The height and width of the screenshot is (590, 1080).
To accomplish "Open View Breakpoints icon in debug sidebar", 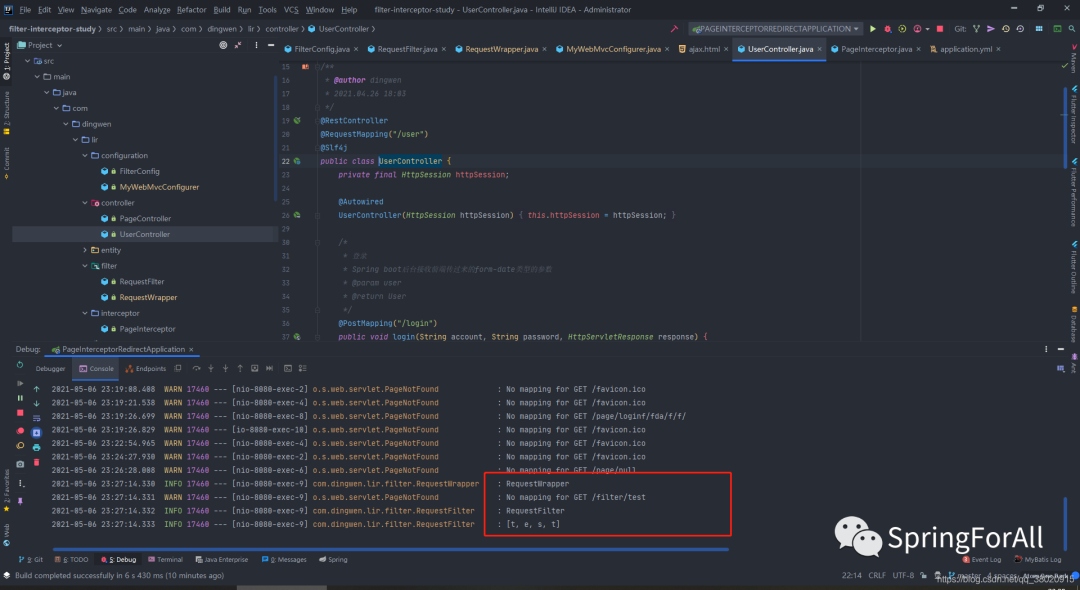I will pyautogui.click(x=20, y=431).
